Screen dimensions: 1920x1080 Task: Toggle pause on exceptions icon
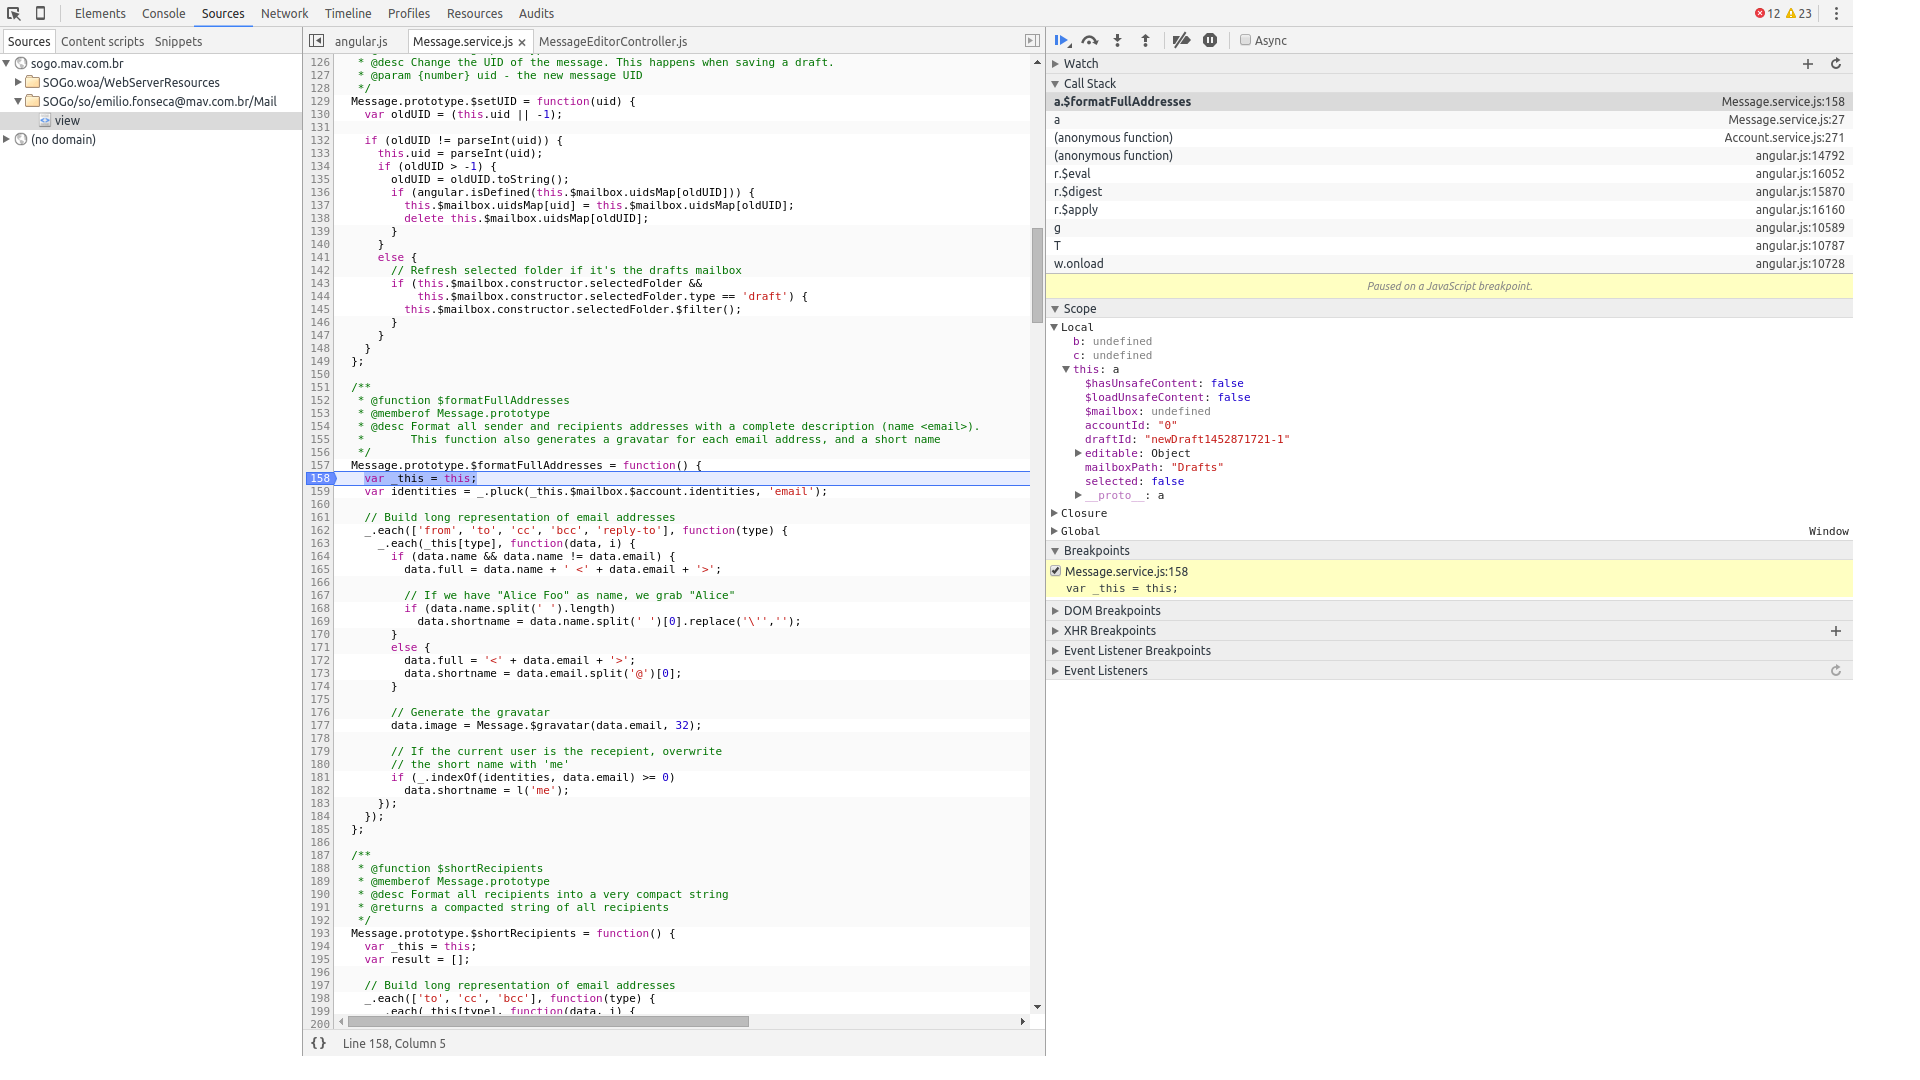tap(1210, 41)
